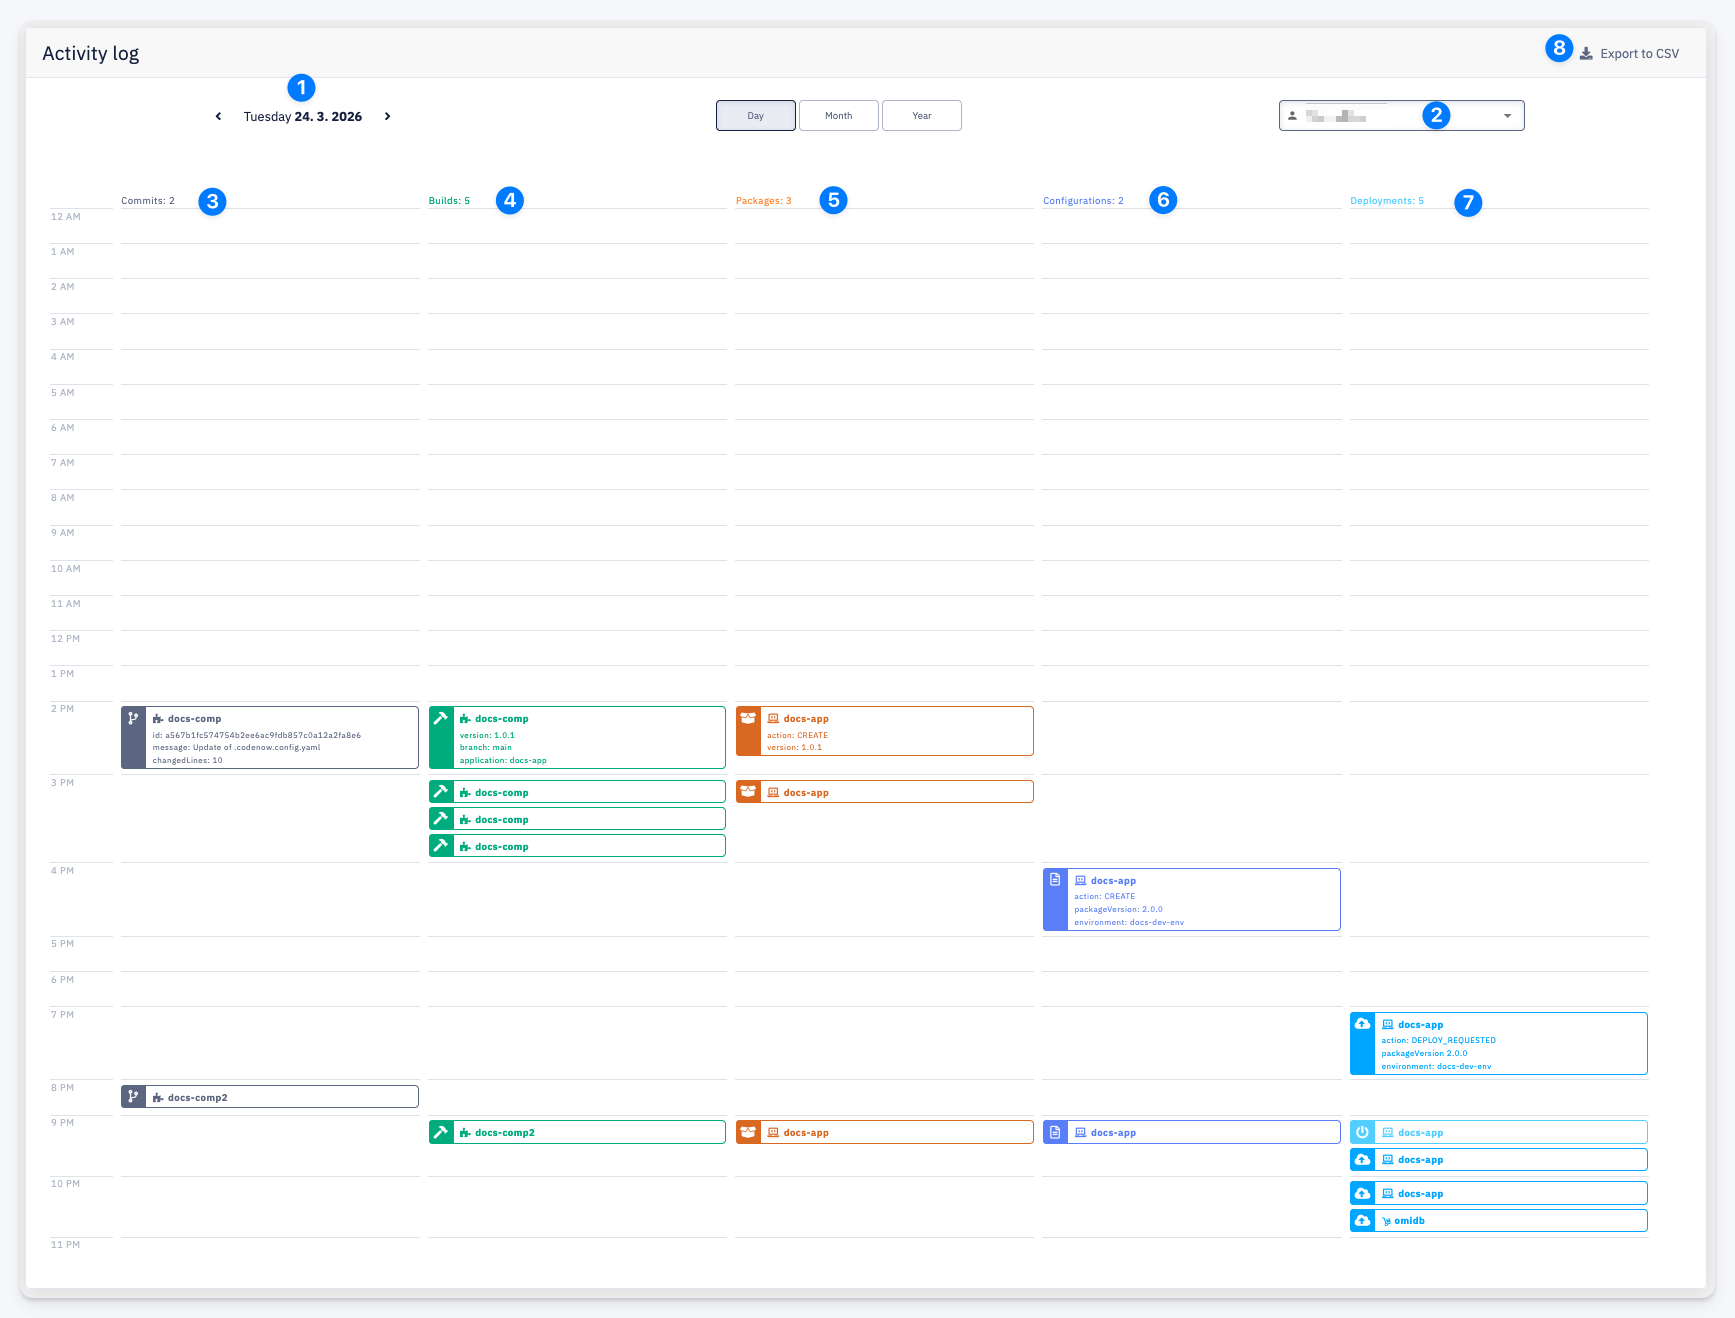Image resolution: width=1735 pixels, height=1318 pixels.
Task: Click the date Tuesday 24. 3. 2026
Action: point(303,117)
